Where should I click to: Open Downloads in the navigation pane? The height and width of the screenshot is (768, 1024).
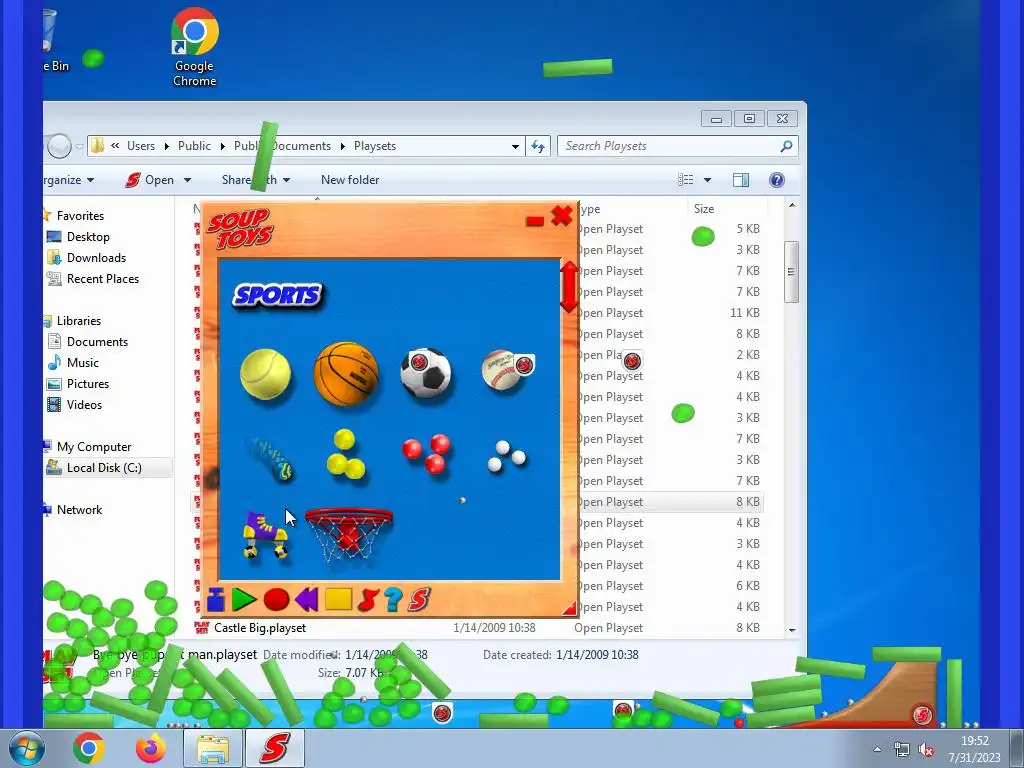pos(96,258)
